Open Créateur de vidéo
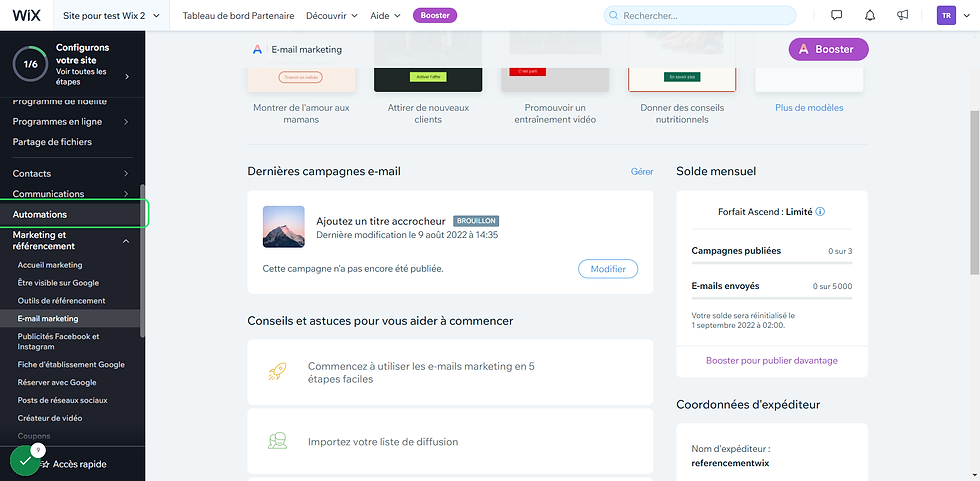This screenshot has width=980, height=481. [50, 418]
